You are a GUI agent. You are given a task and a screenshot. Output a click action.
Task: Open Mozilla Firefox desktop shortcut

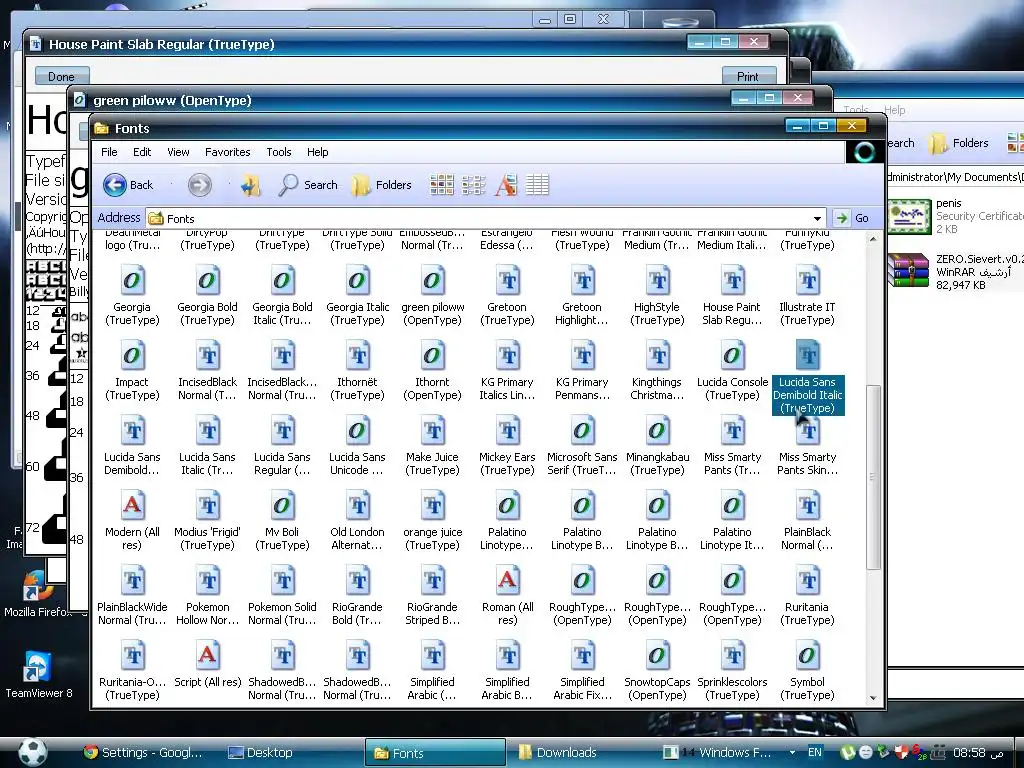[39, 594]
